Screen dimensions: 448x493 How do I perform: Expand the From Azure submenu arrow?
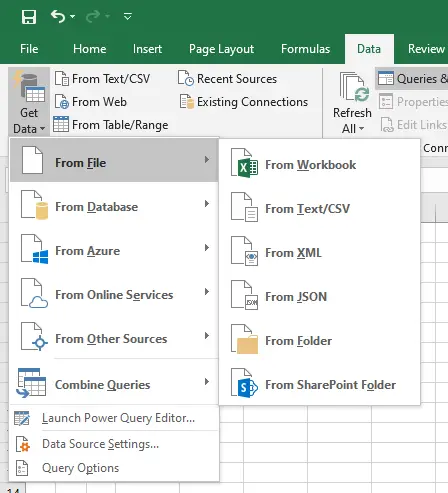pyautogui.click(x=207, y=248)
